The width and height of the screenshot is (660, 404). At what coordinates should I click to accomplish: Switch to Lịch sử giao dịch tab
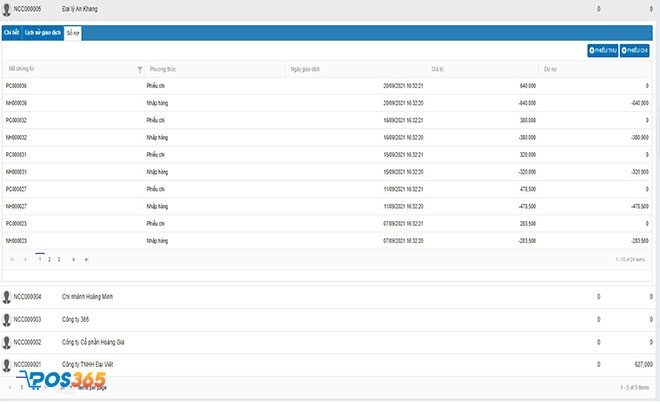click(43, 33)
